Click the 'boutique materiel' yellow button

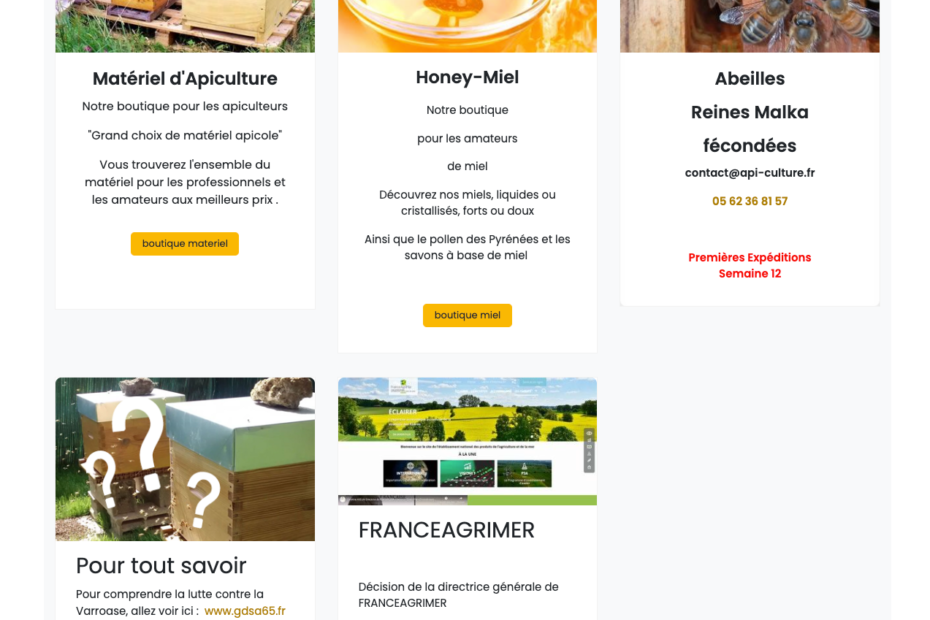tap(184, 244)
